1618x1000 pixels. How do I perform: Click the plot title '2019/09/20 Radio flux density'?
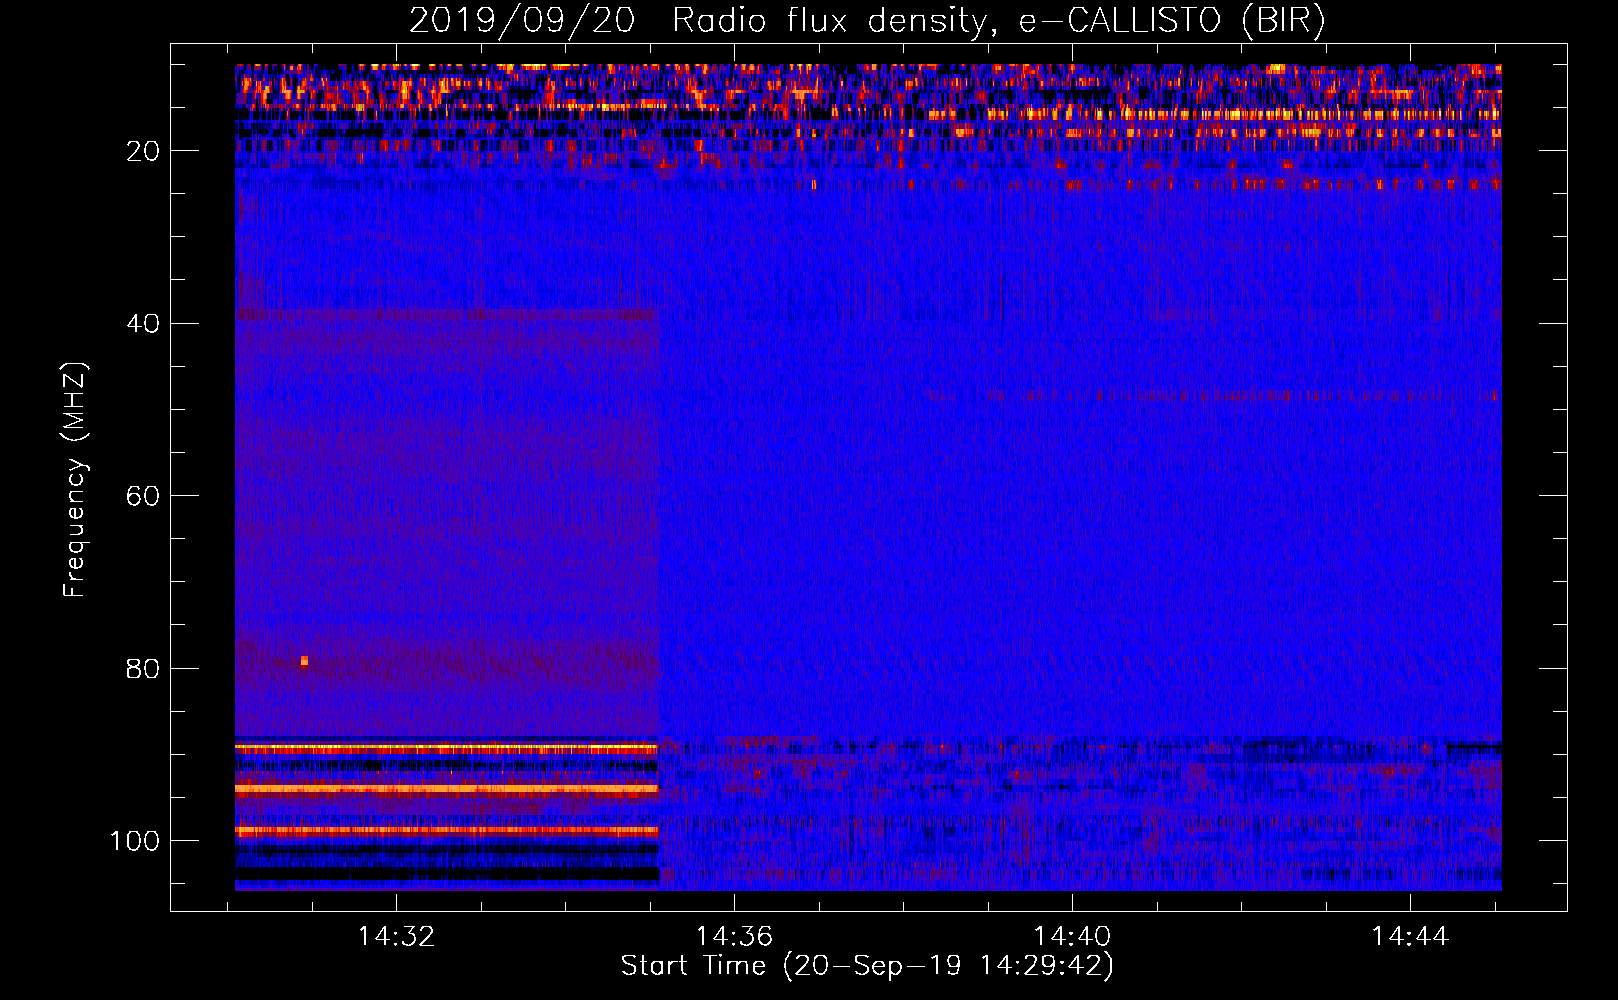coord(698,21)
